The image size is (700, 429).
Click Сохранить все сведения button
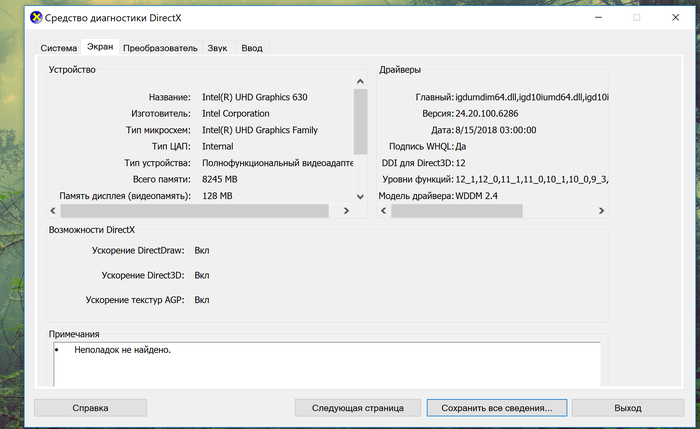pos(496,408)
